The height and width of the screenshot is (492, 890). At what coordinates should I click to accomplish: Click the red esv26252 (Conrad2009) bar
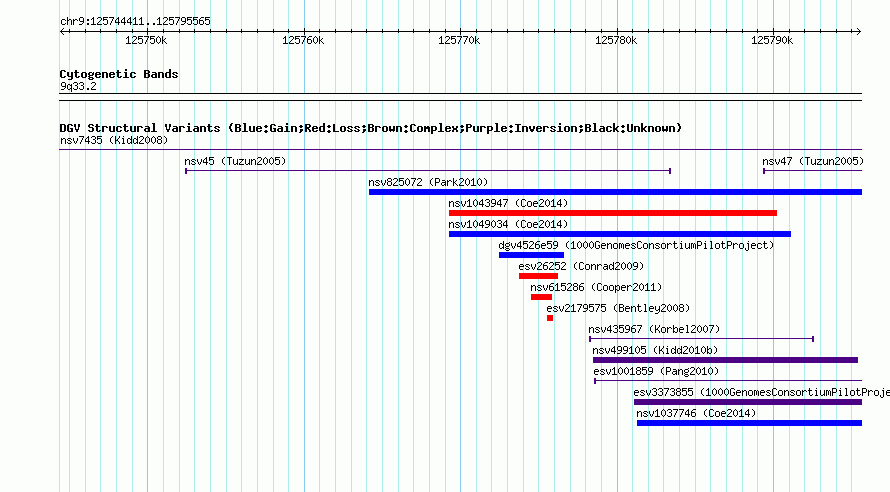(x=538, y=276)
